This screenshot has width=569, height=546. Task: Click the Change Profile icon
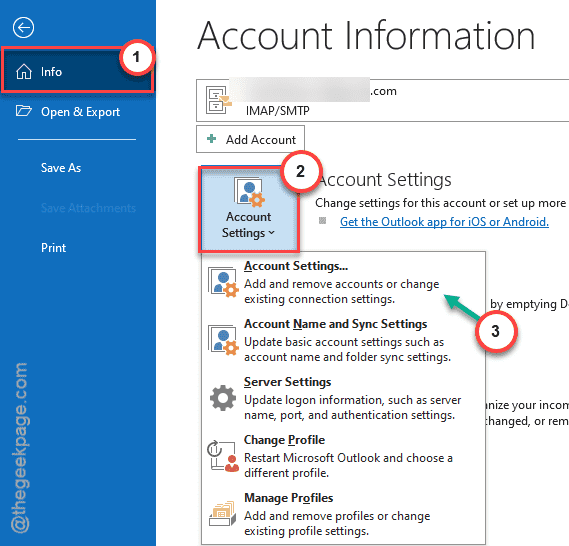coord(223,456)
